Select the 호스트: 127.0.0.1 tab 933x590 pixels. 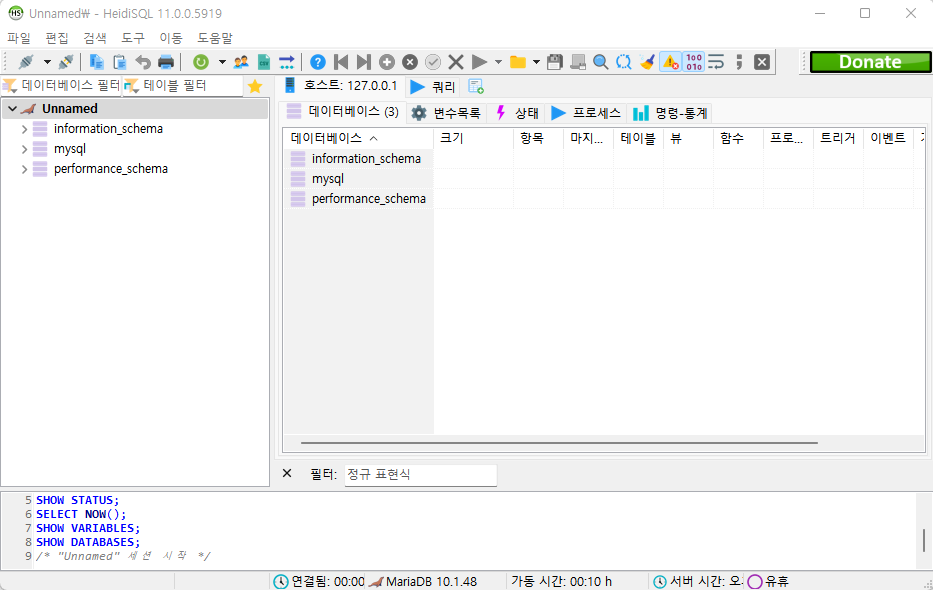click(x=341, y=86)
